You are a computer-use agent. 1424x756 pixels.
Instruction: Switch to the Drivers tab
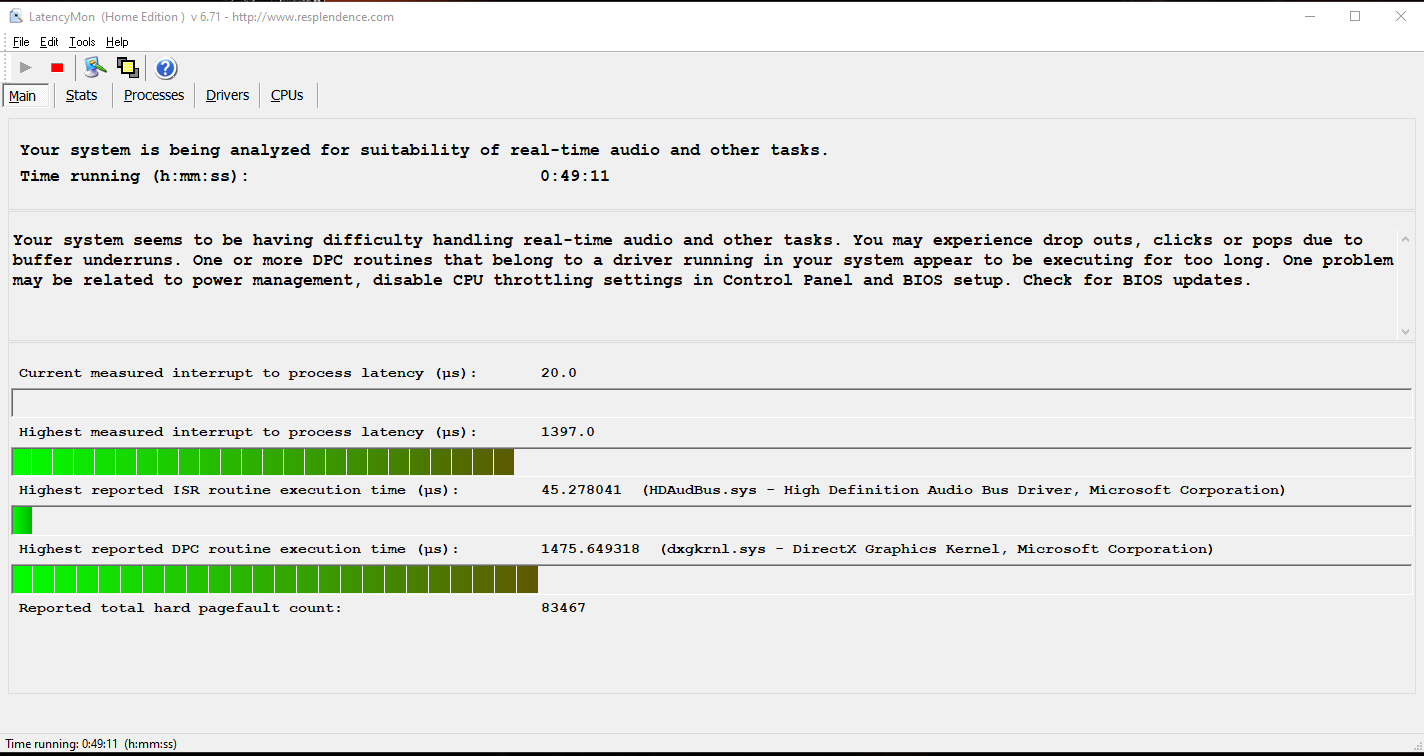228,95
